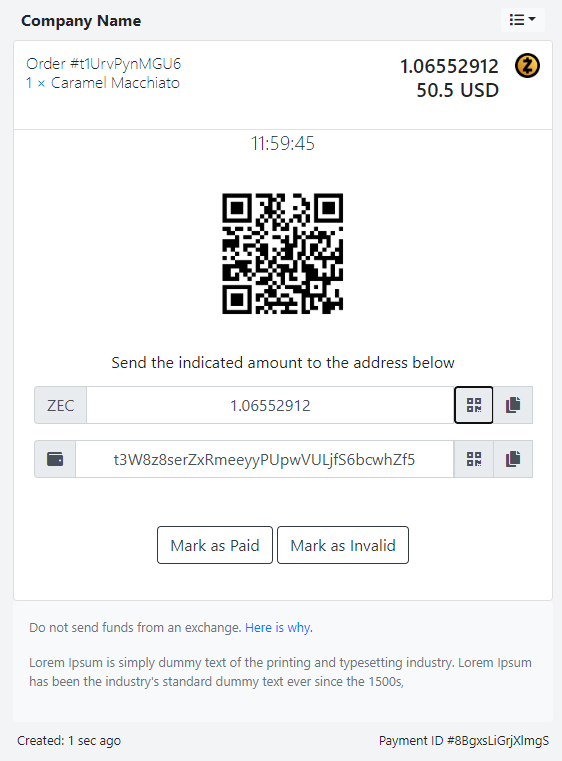Click the 50.5 USD total amount

458,90
